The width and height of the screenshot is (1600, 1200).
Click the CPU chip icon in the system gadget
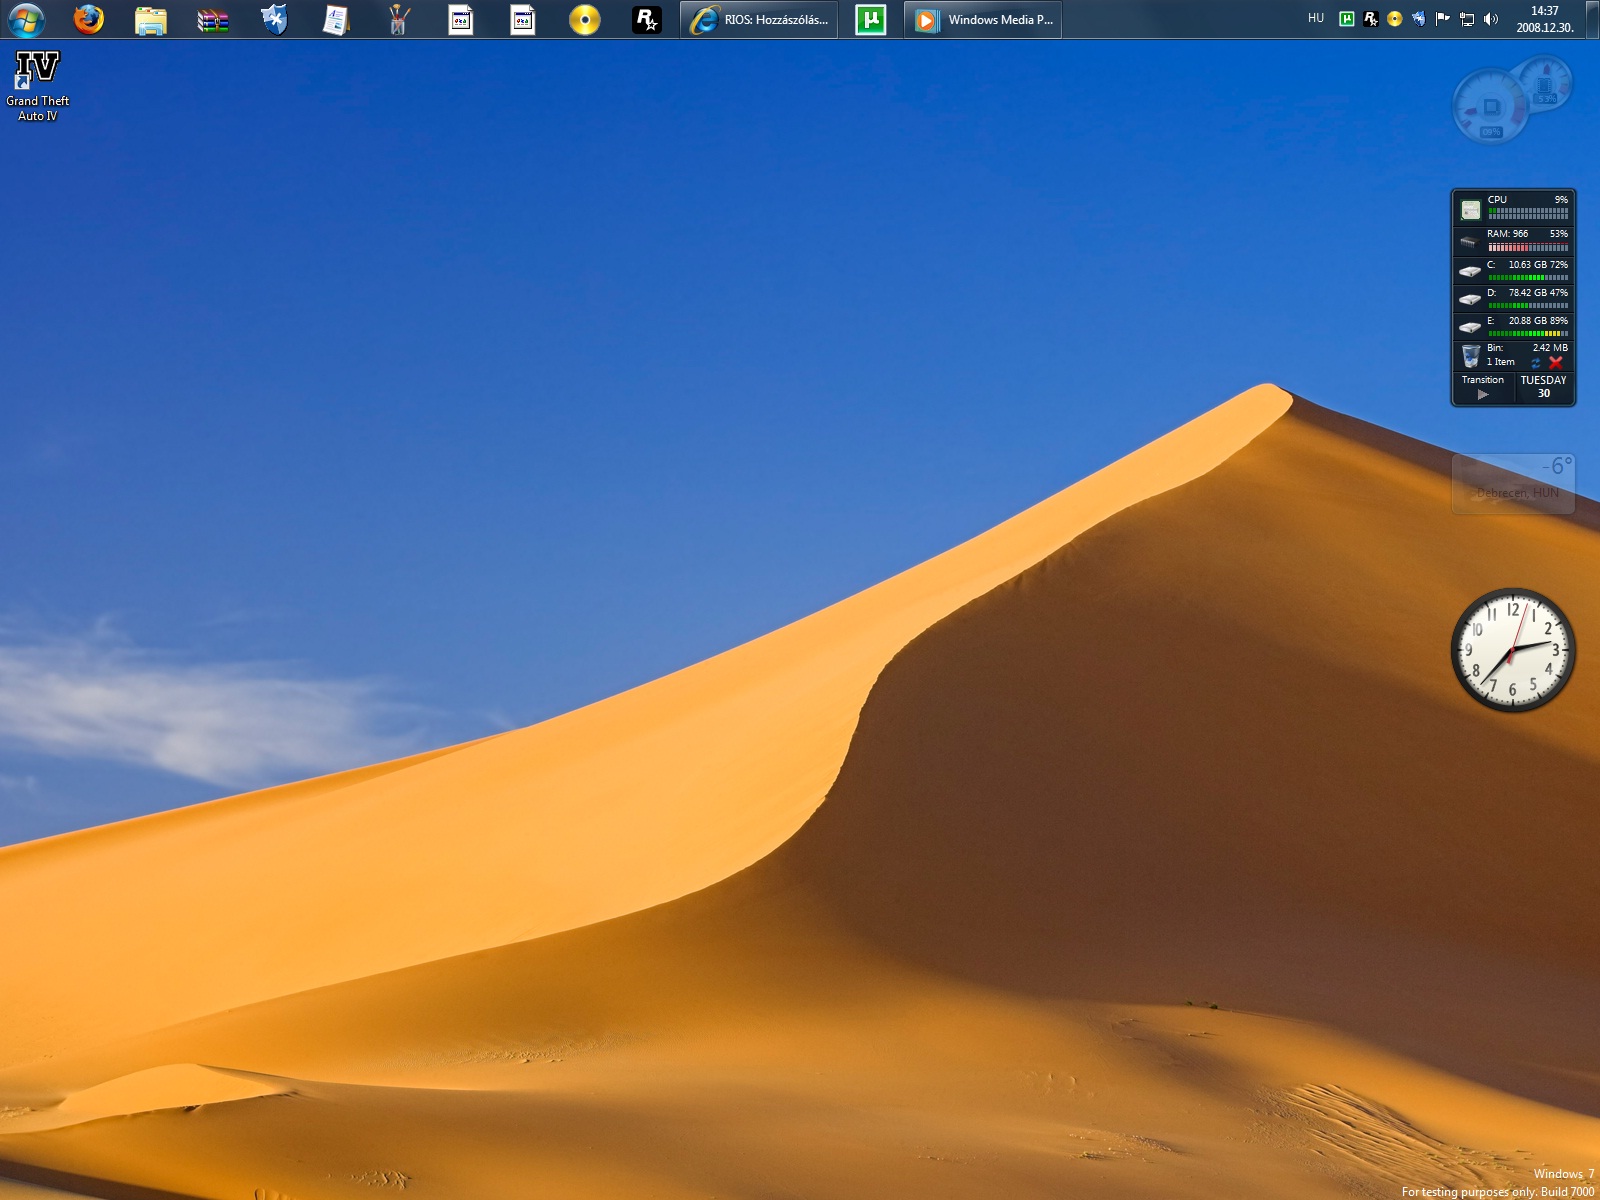1470,209
